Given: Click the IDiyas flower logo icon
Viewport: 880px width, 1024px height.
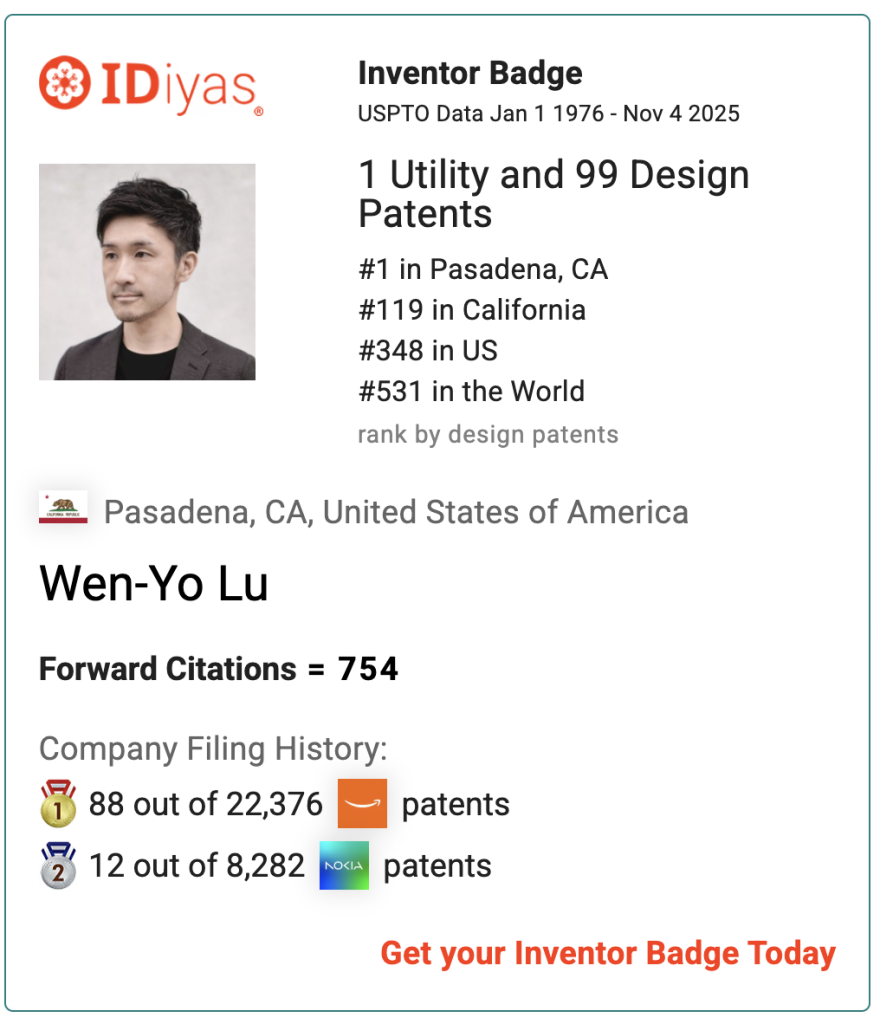Looking at the screenshot, I should coord(64,83).
